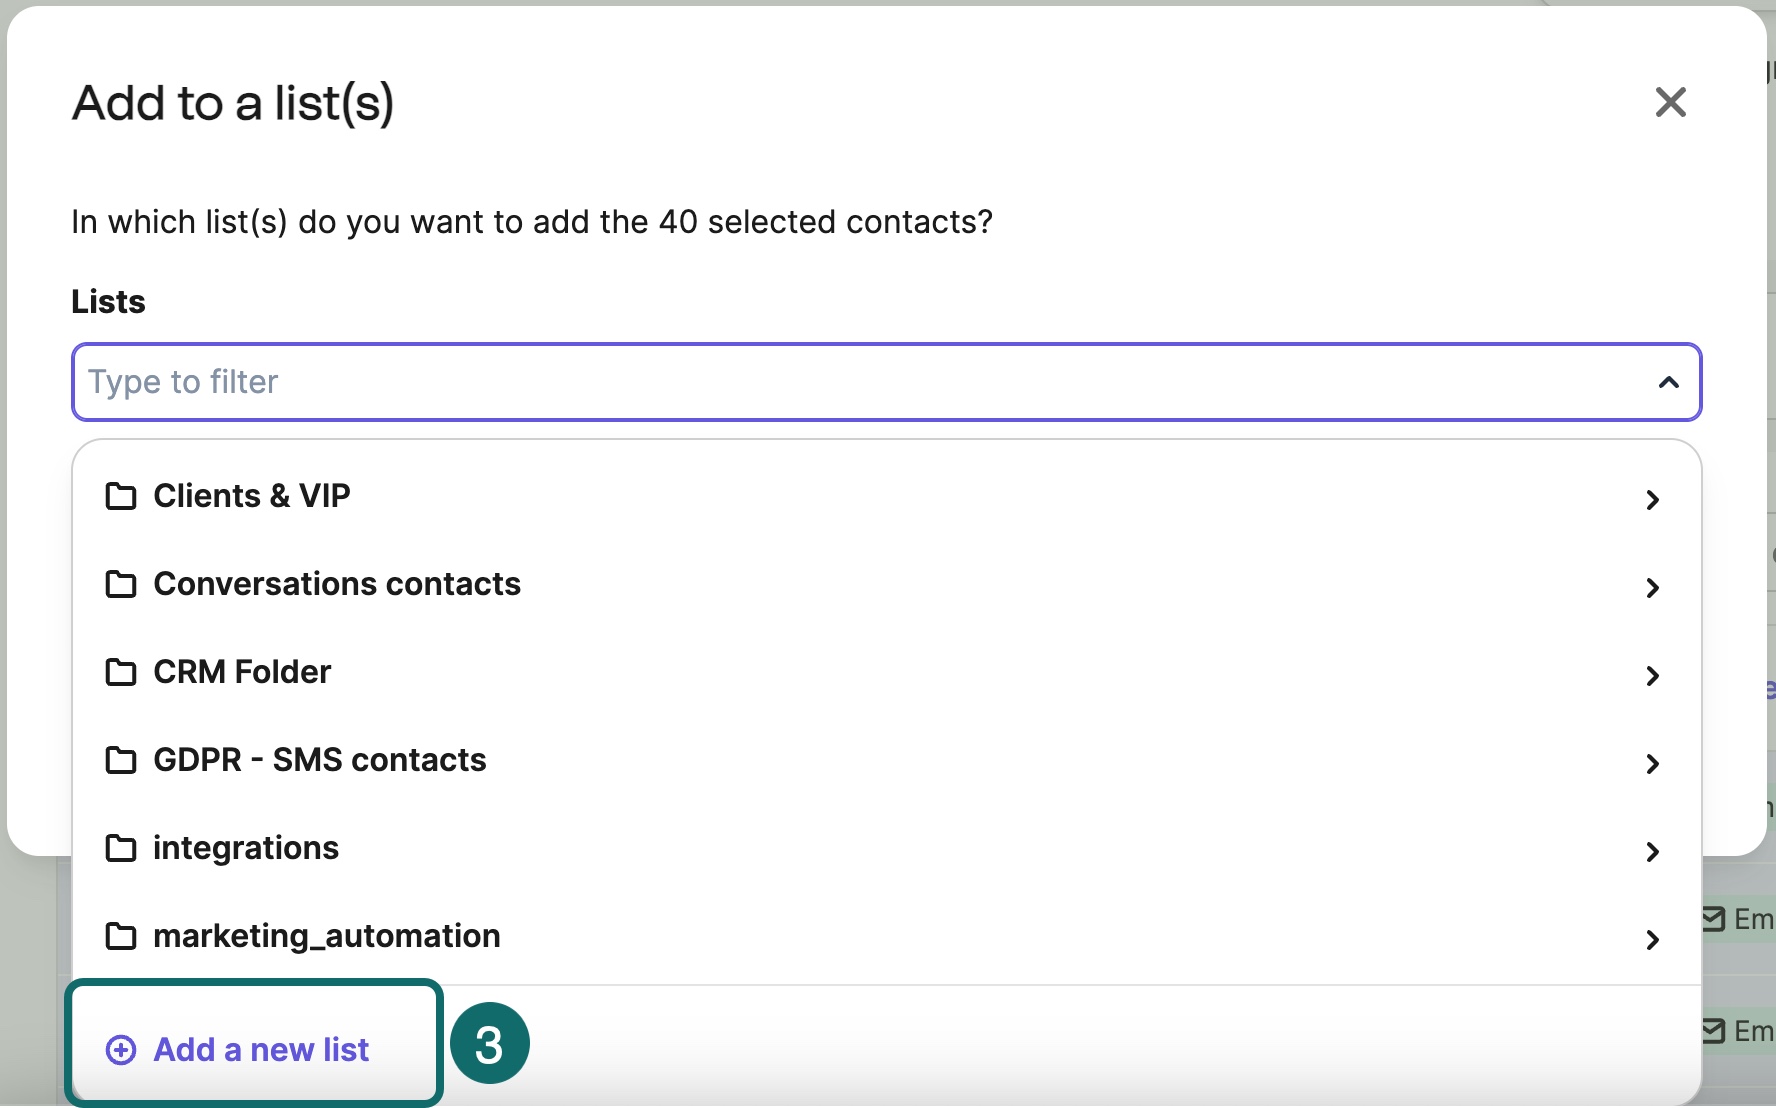
Task: Close the Add to a list(s) dialog
Action: tap(1671, 103)
